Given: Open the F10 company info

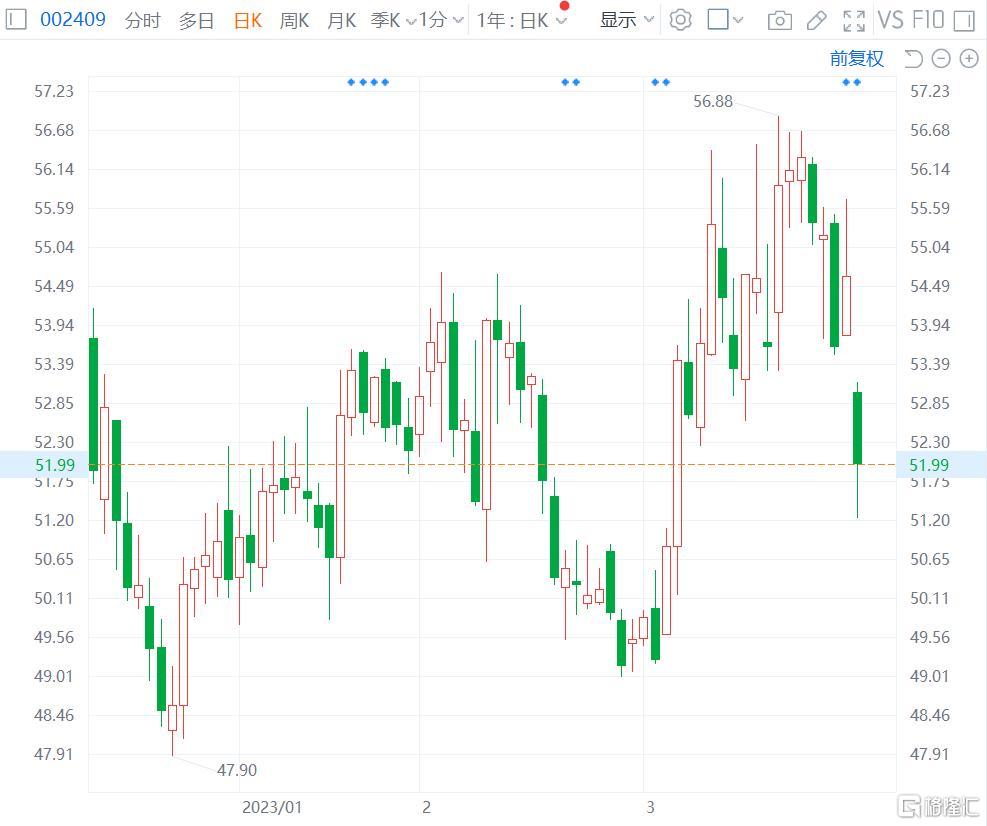Looking at the screenshot, I should (x=928, y=20).
